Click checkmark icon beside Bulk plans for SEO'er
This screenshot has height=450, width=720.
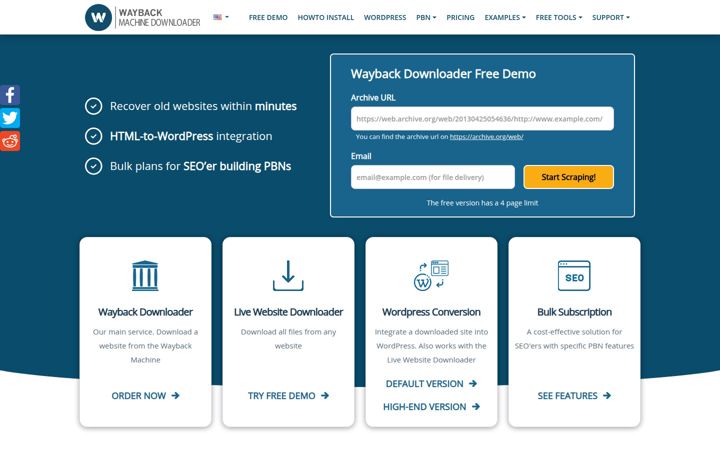click(94, 166)
